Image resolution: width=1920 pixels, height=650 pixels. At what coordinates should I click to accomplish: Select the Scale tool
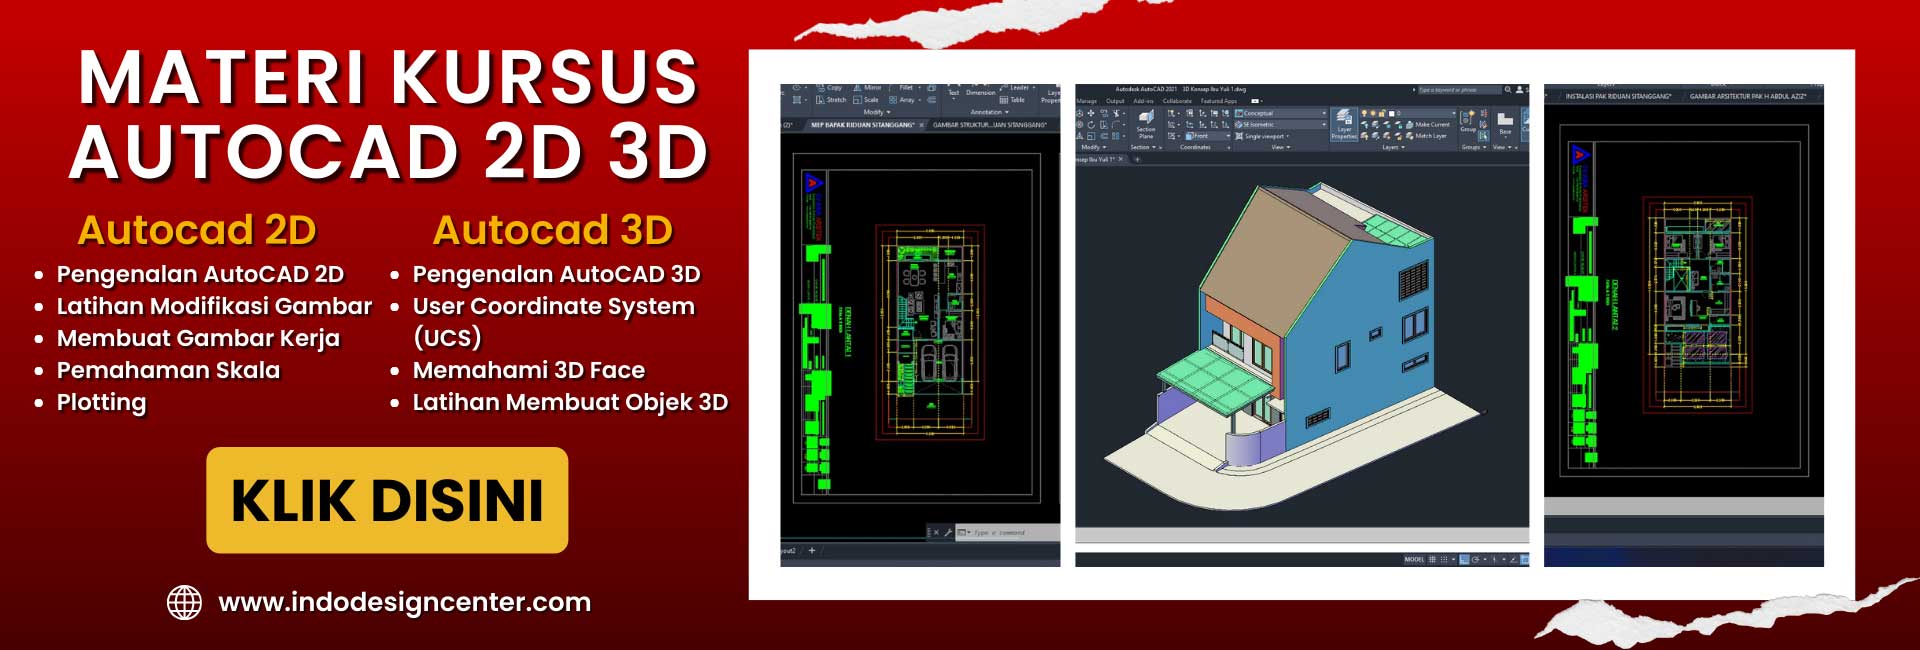pyautogui.click(x=866, y=100)
